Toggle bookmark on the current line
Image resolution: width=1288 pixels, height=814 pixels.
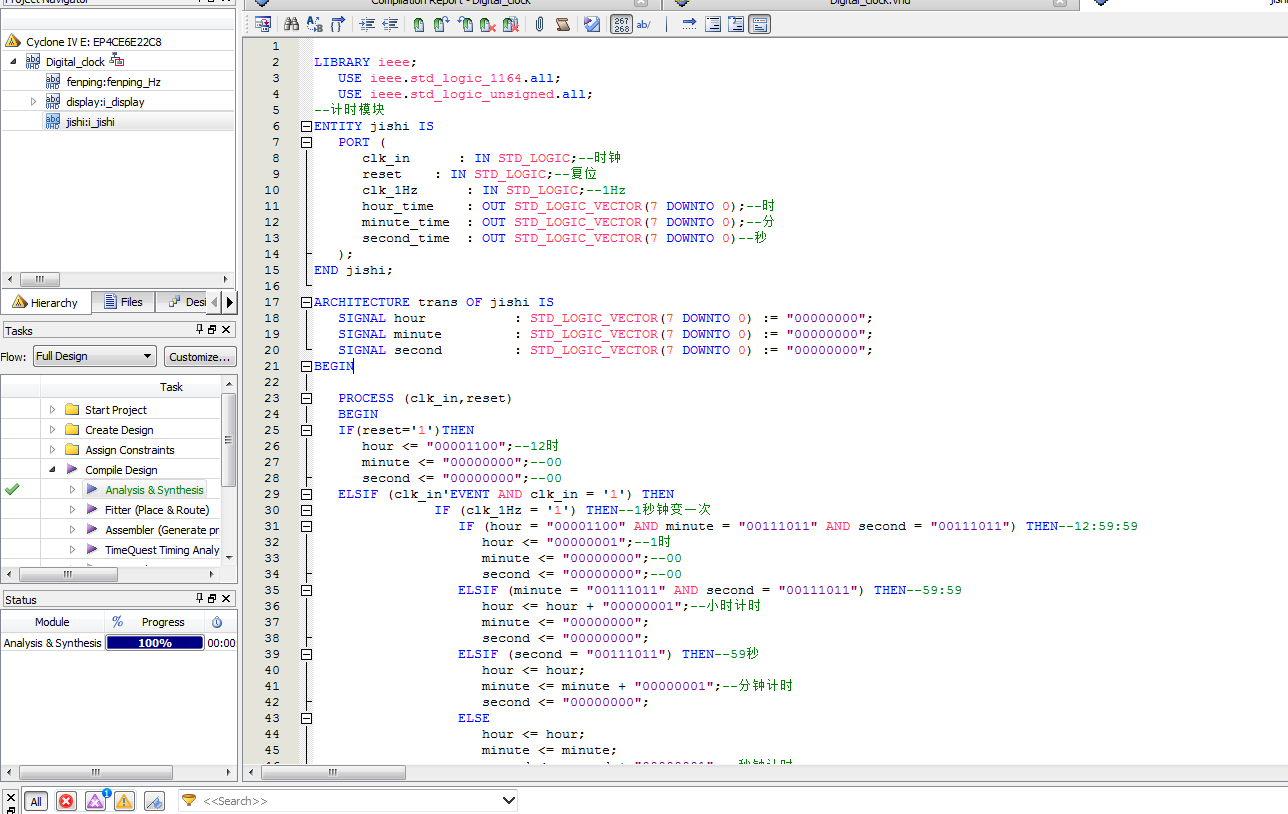tap(419, 24)
